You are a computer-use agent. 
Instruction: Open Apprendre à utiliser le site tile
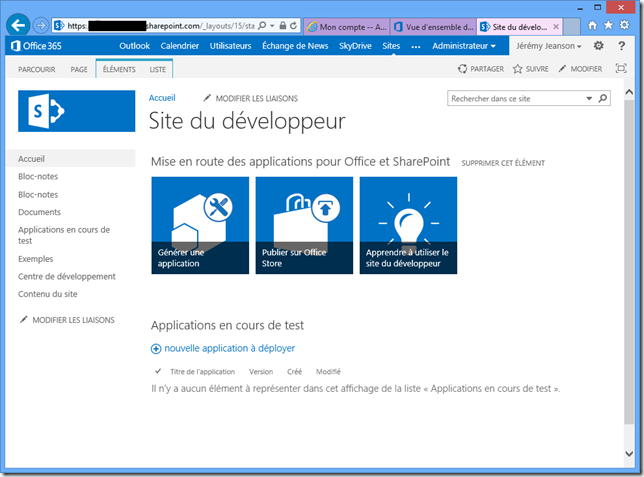(408, 225)
